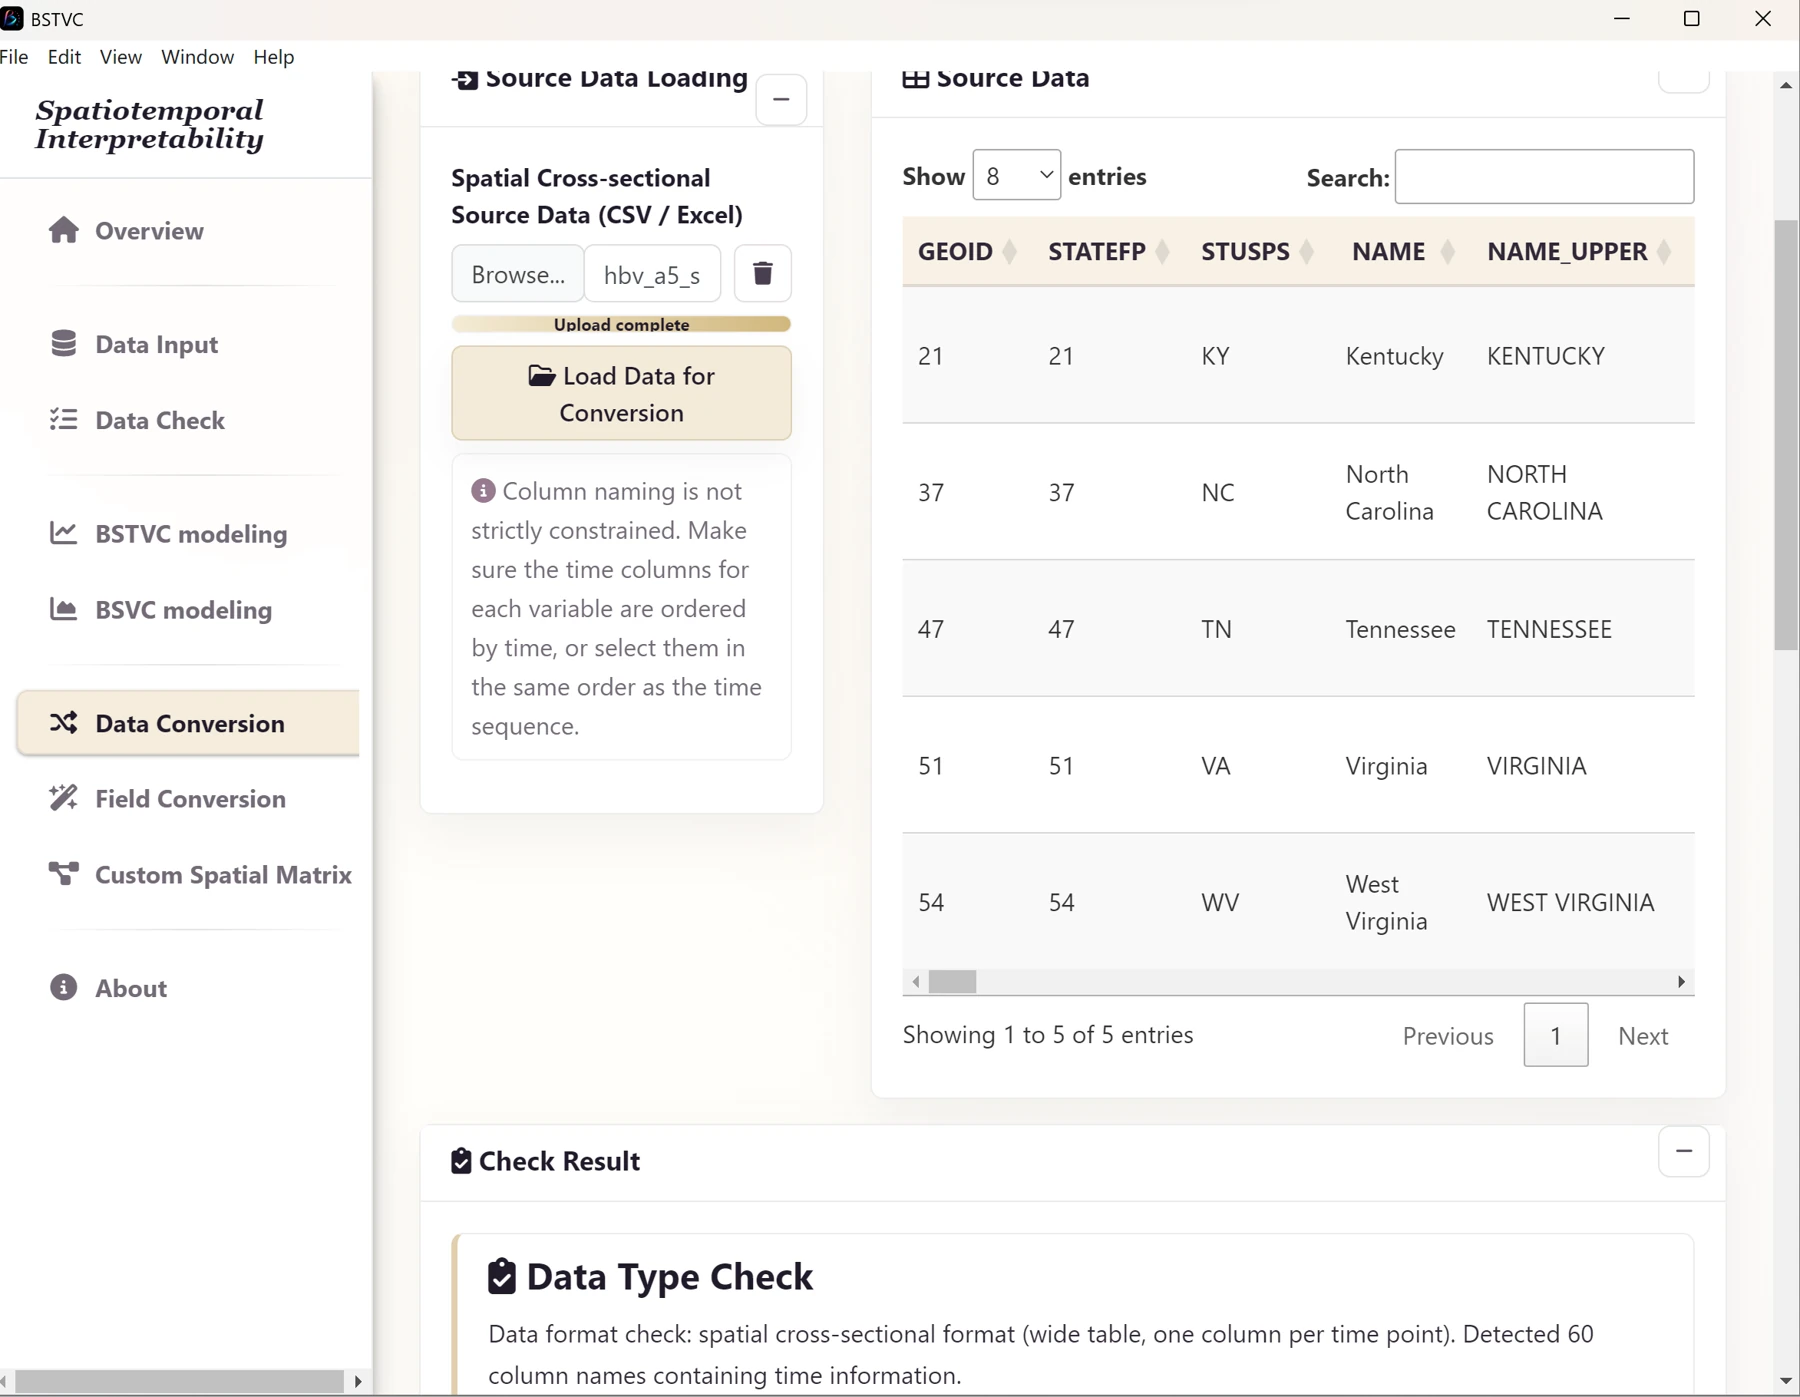This screenshot has height=1397, width=1800.
Task: Open the Show entries count dropdown
Action: point(1017,175)
